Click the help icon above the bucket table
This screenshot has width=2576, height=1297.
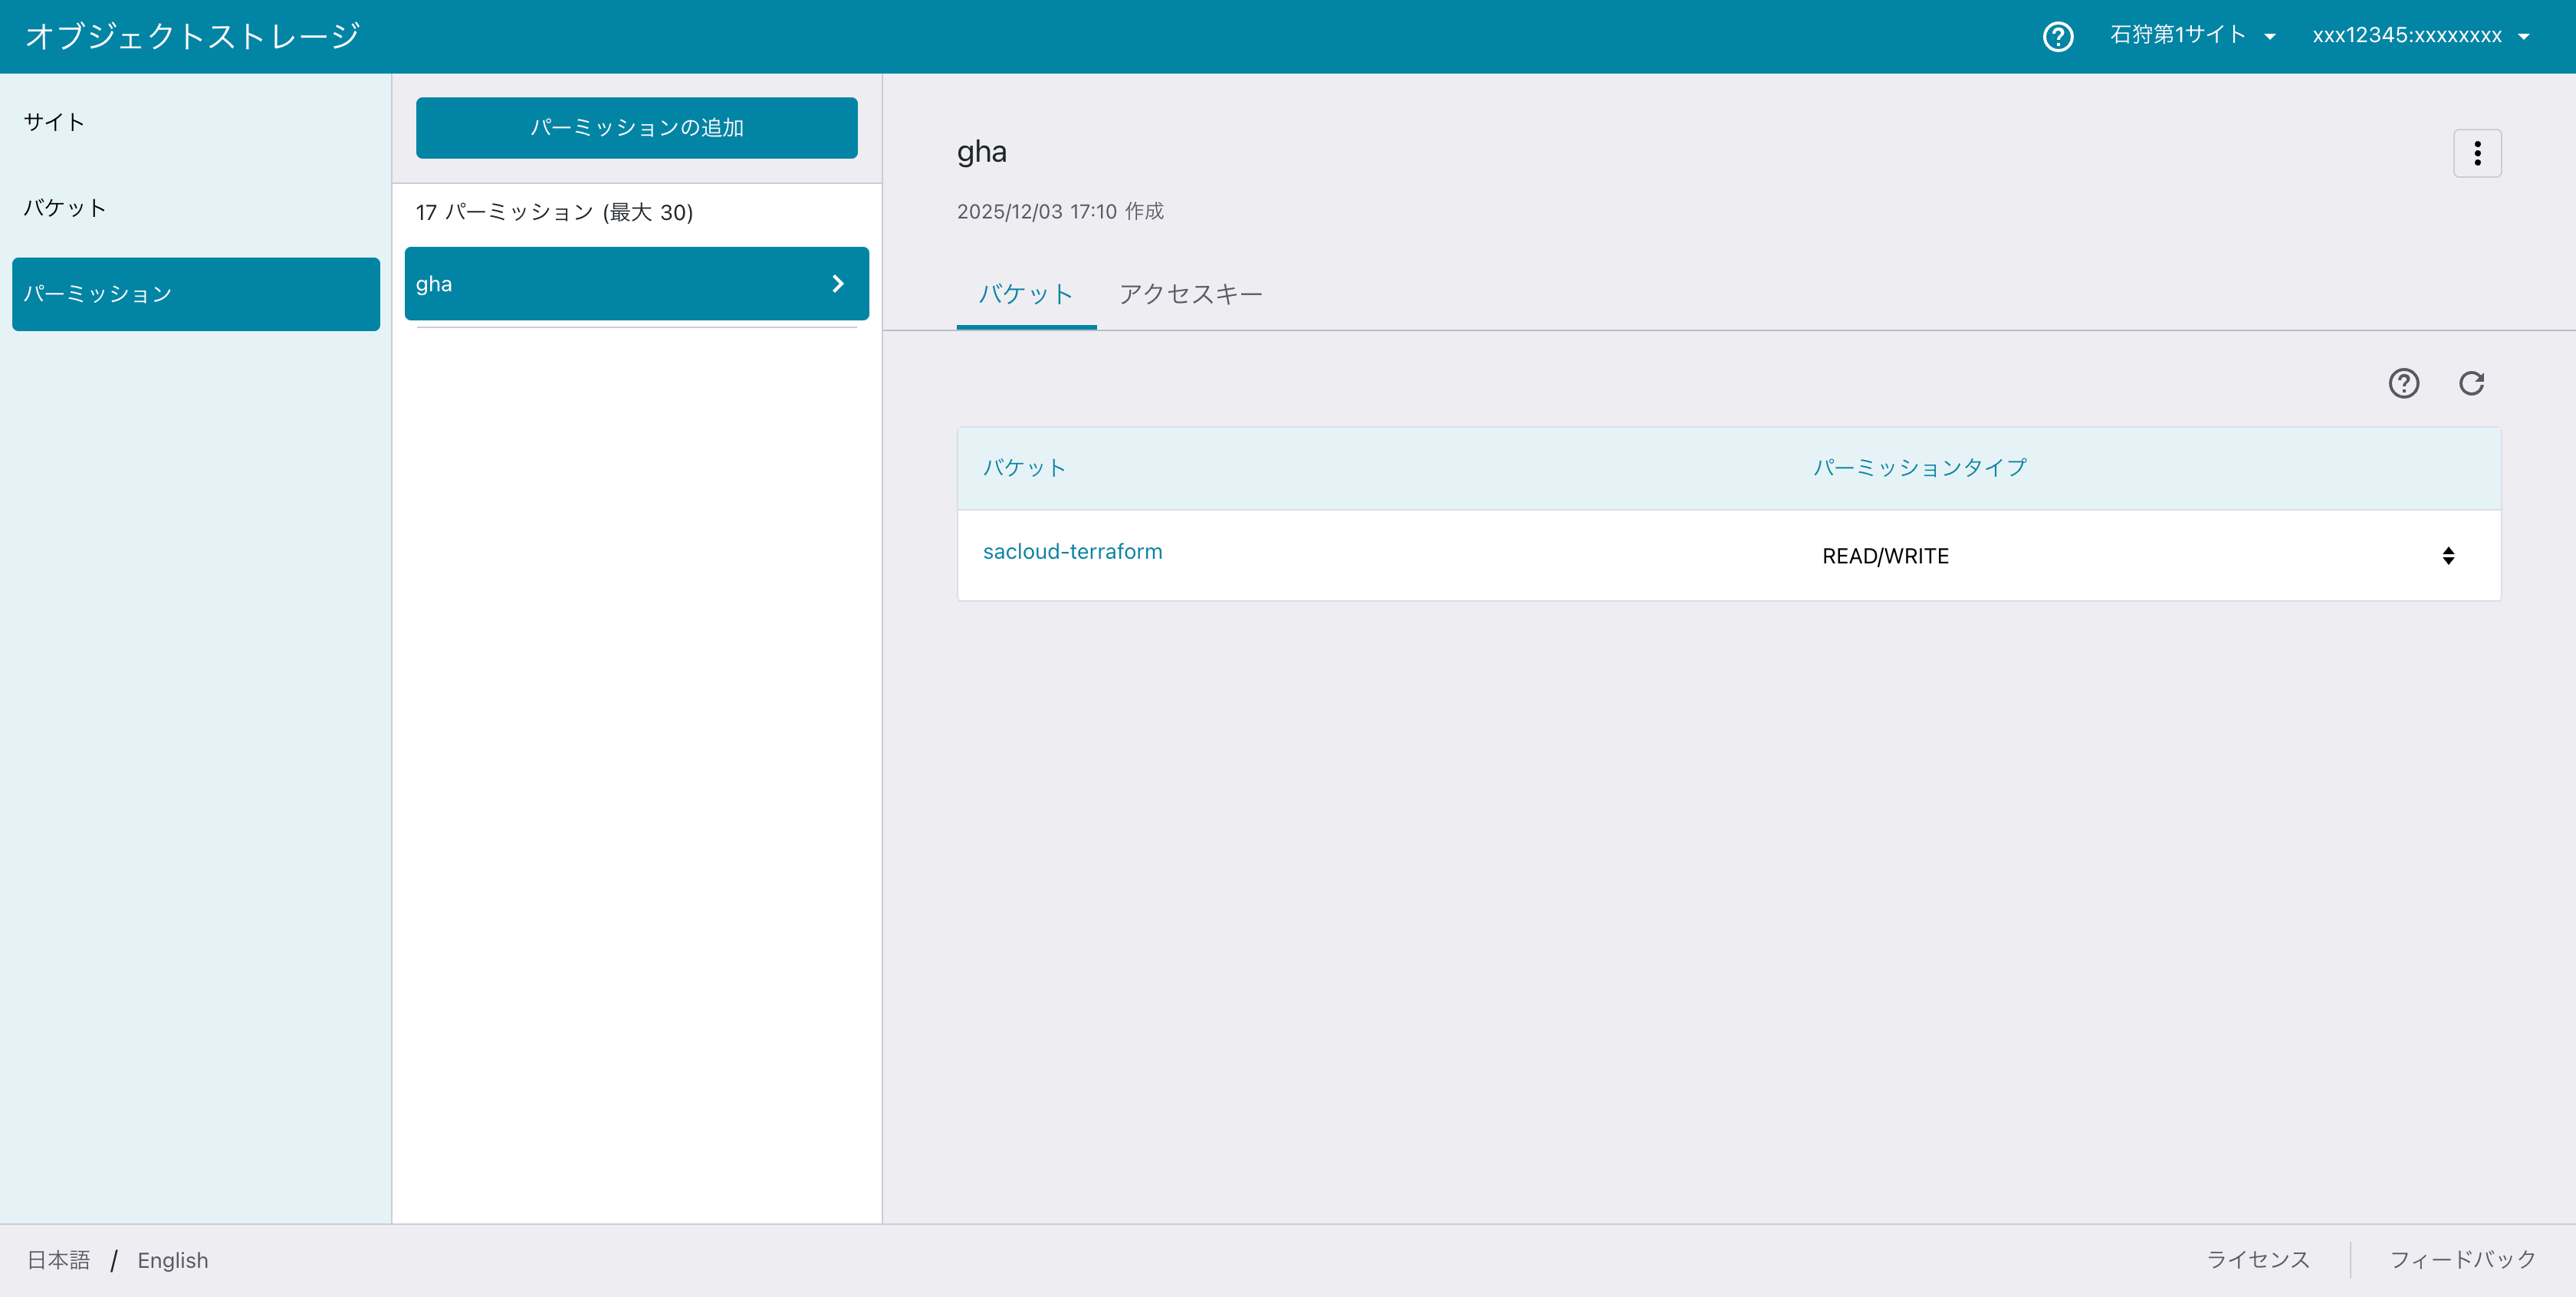2403,383
